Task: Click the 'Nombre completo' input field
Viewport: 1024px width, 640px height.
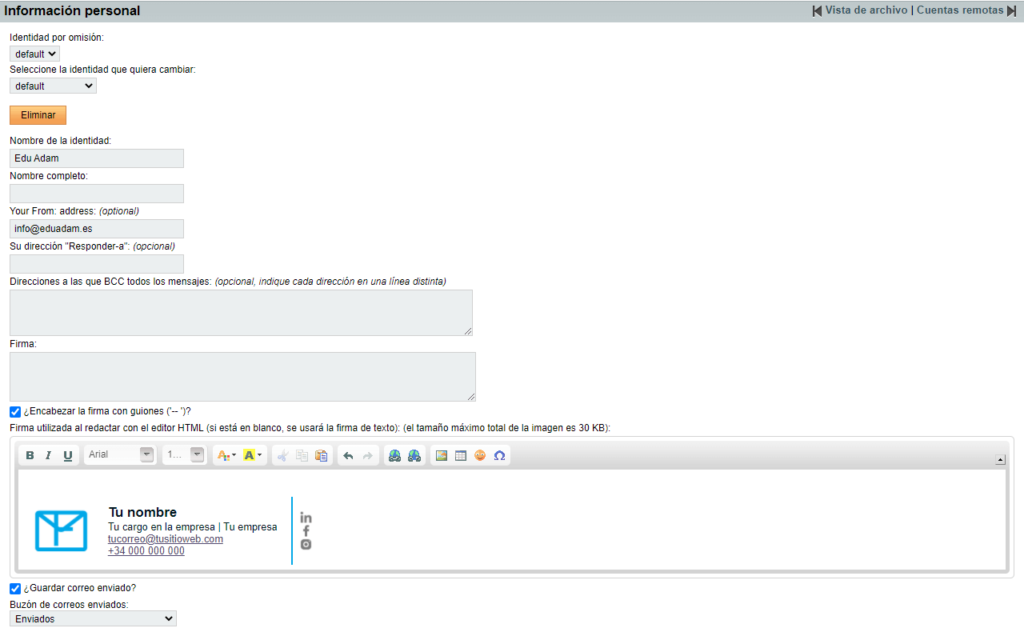Action: (97, 193)
